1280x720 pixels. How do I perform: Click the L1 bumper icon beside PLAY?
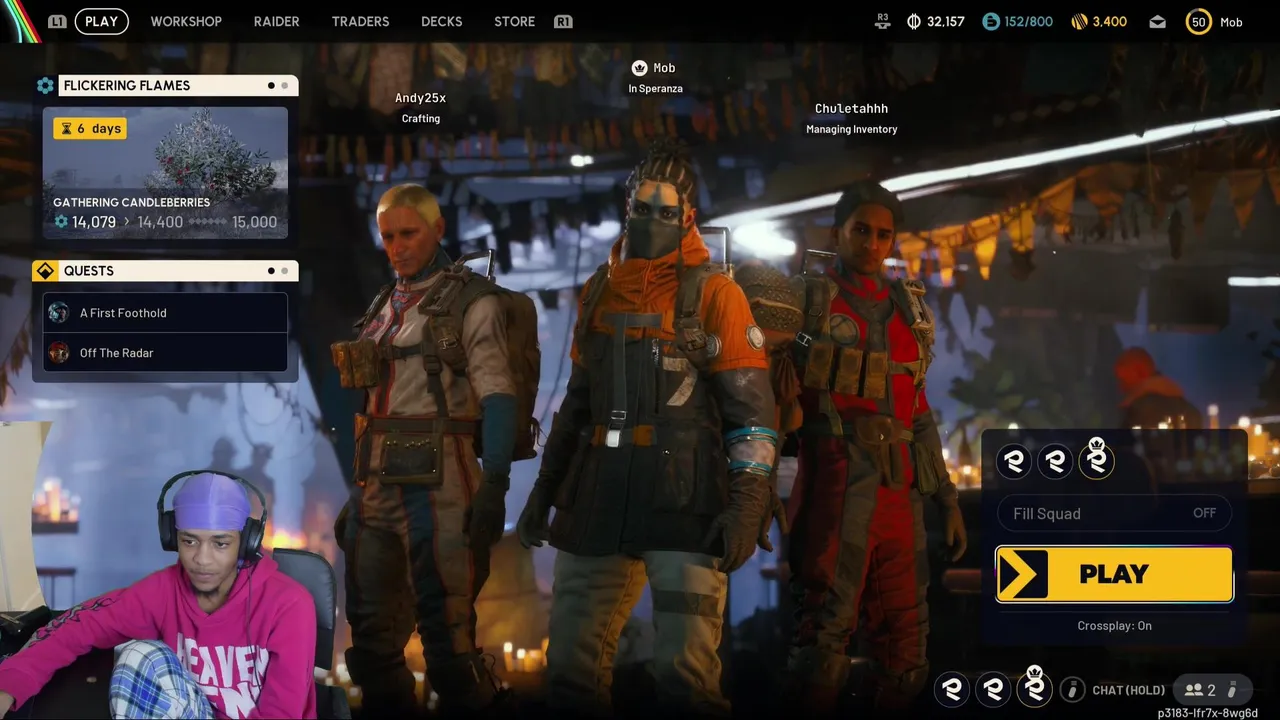pyautogui.click(x=57, y=21)
